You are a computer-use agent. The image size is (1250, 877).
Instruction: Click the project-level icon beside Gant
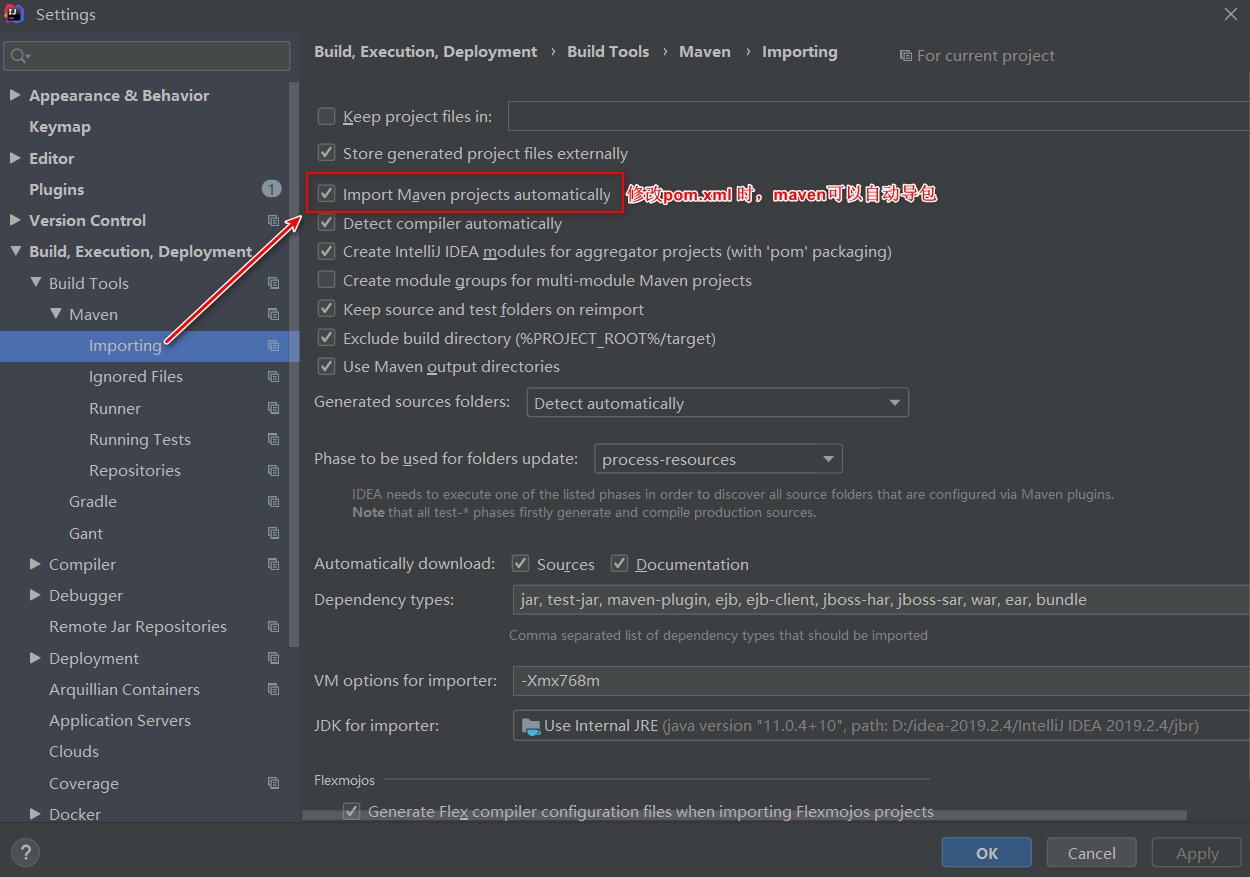[273, 534]
